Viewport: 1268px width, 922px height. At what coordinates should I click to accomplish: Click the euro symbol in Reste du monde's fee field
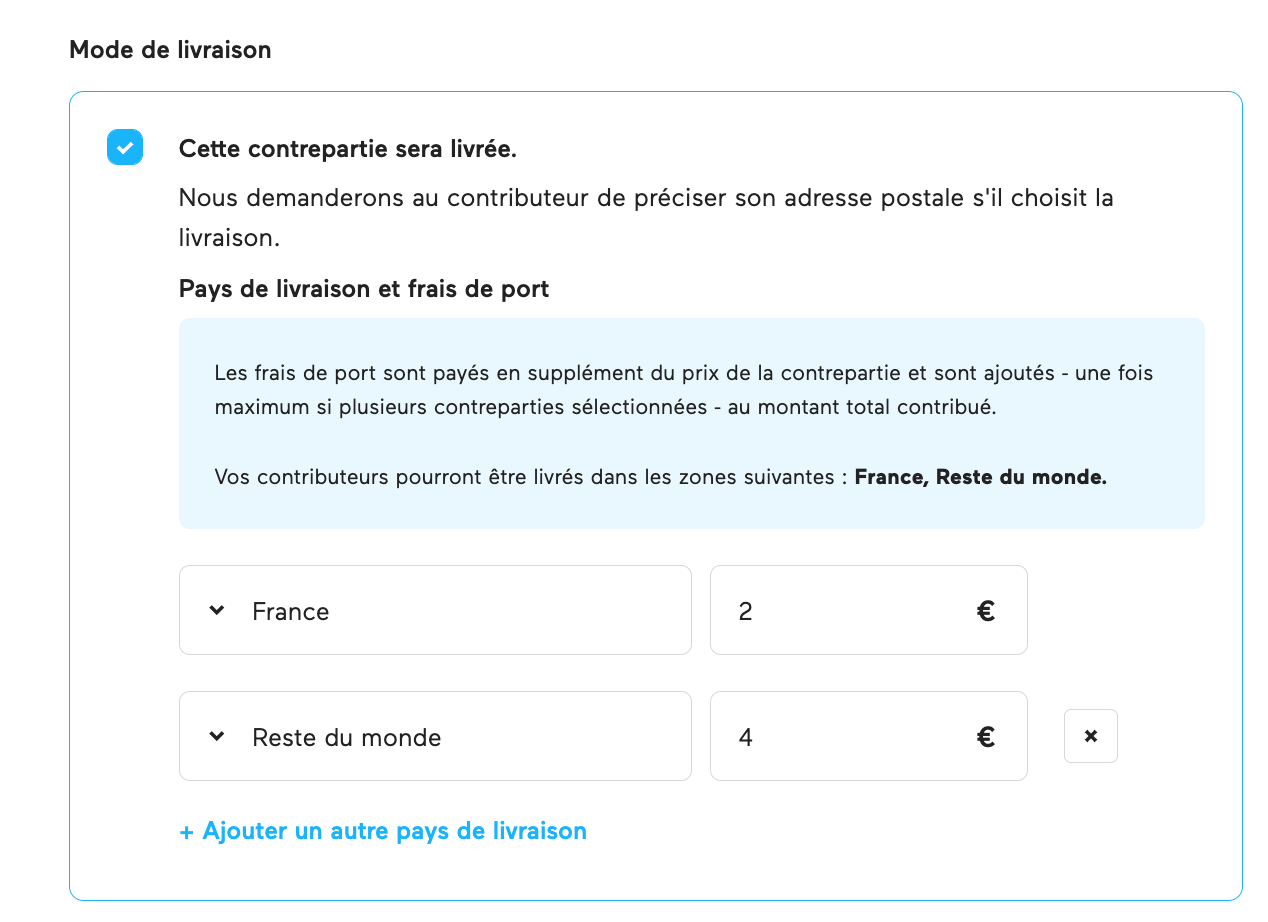coord(986,737)
